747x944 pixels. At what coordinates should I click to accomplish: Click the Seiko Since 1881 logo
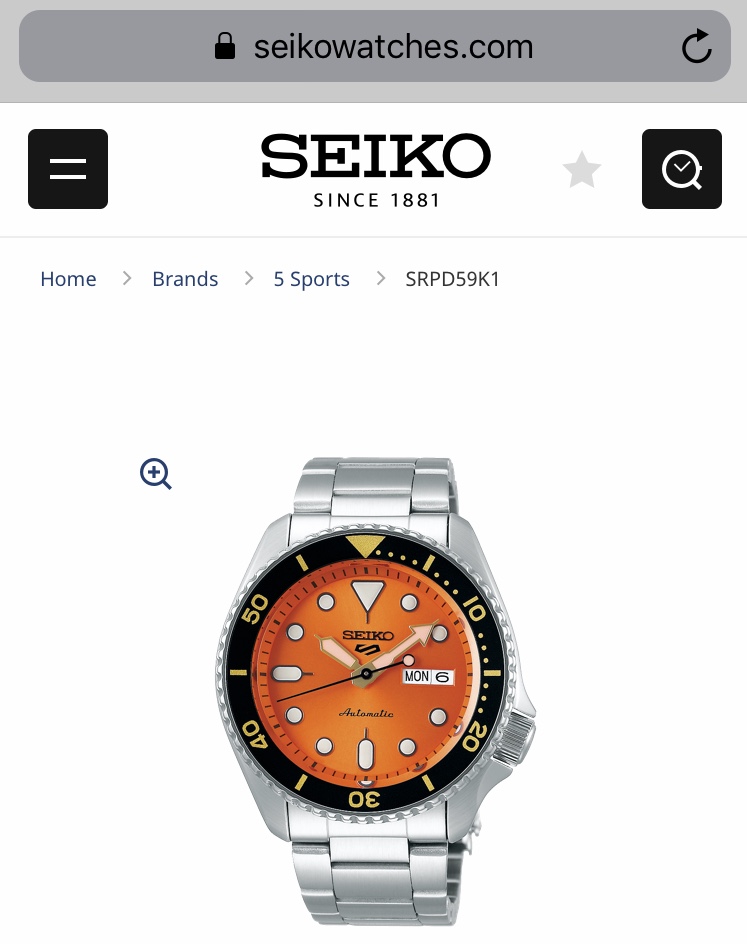[x=376, y=170]
